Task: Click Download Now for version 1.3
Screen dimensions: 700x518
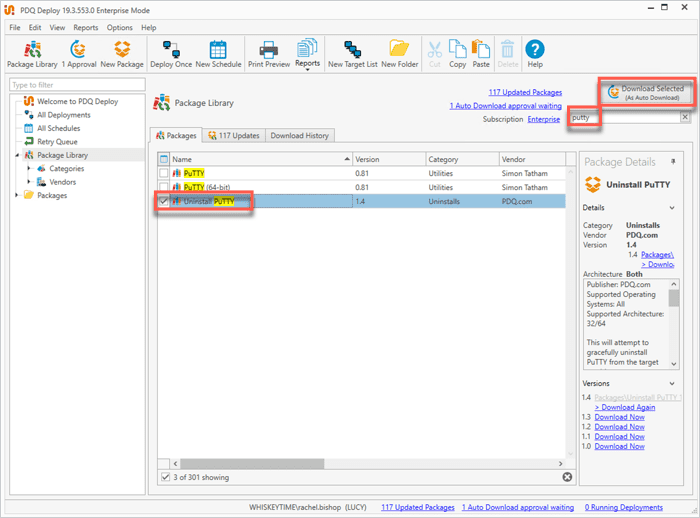Action: coord(619,417)
